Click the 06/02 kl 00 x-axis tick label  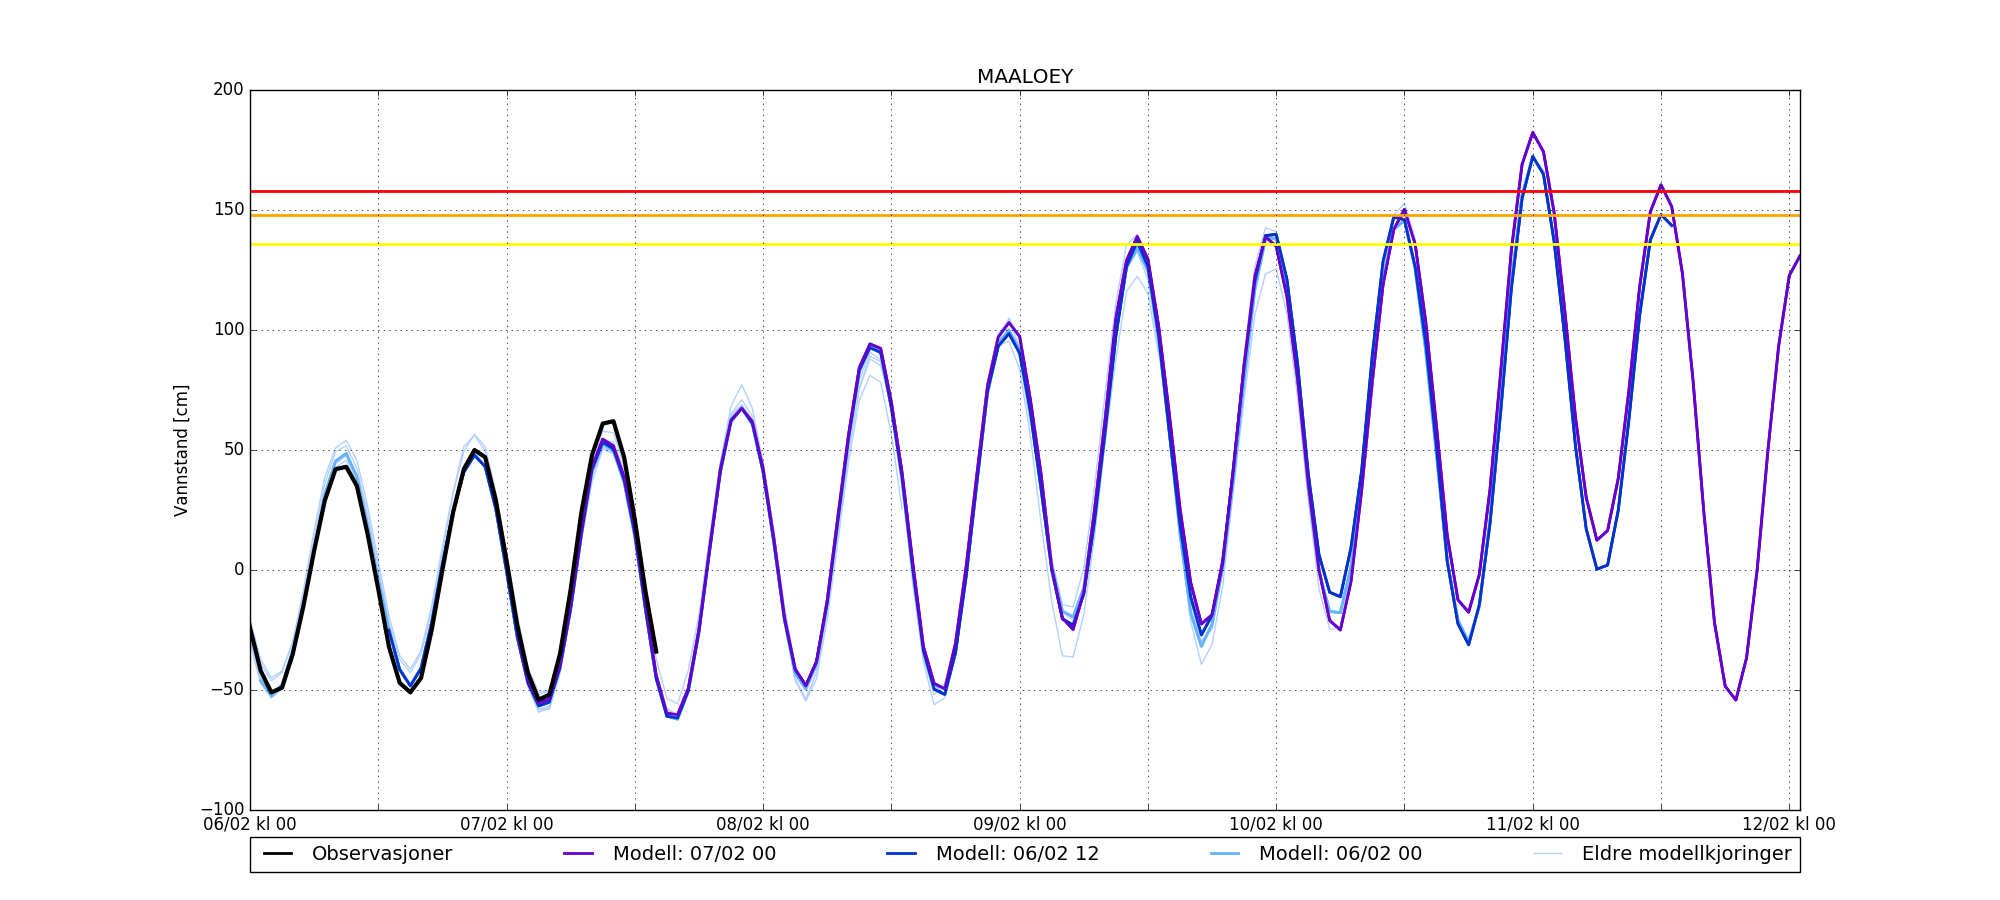[x=250, y=825]
